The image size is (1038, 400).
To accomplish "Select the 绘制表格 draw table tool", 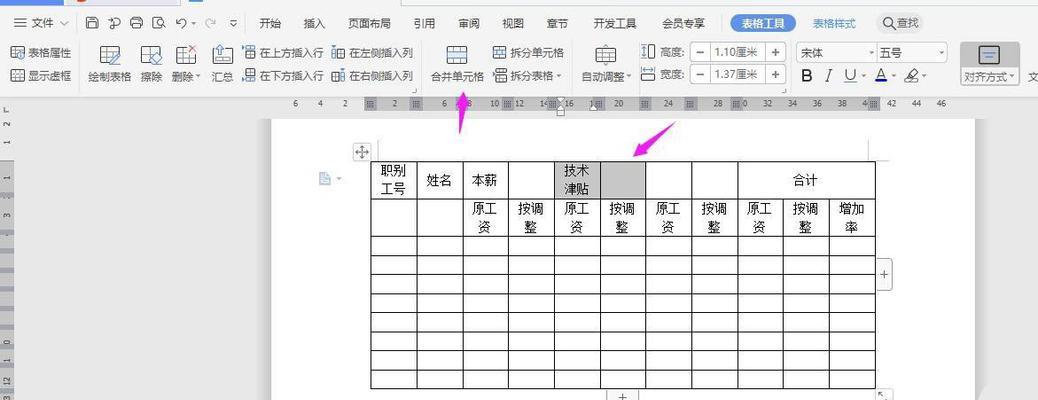I will click(x=110, y=64).
